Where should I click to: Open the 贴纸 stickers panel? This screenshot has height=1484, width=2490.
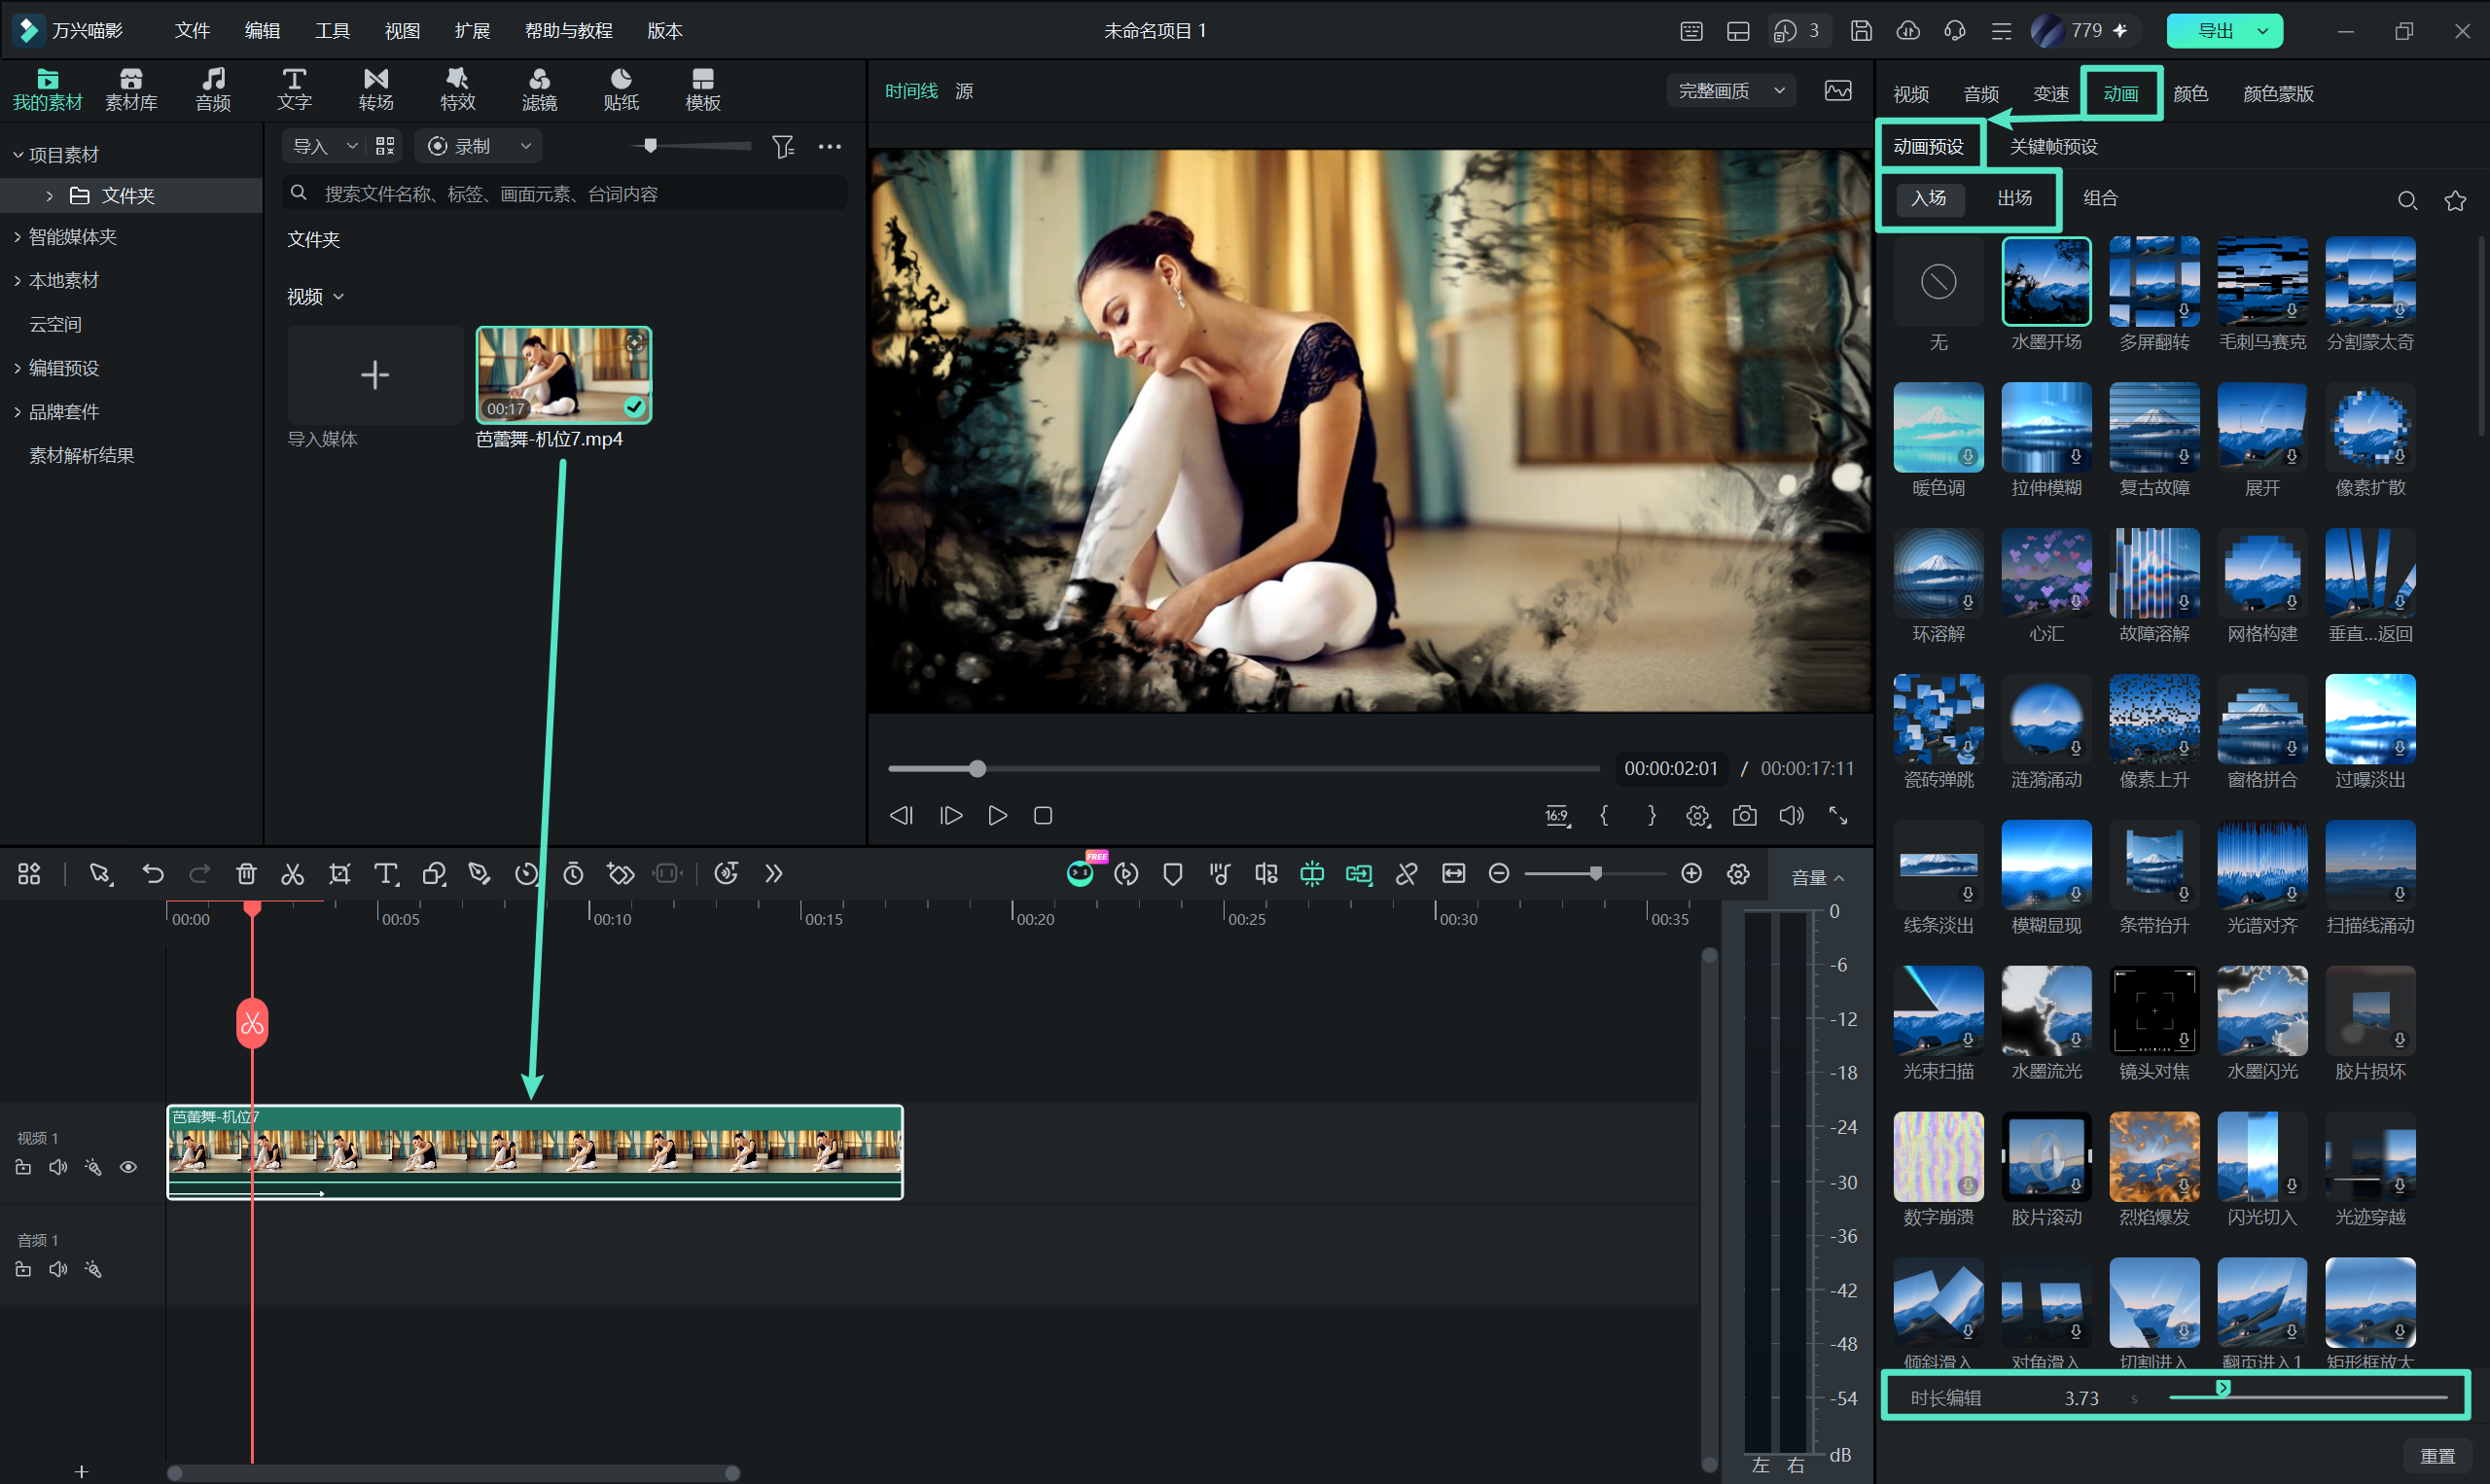tap(621, 89)
